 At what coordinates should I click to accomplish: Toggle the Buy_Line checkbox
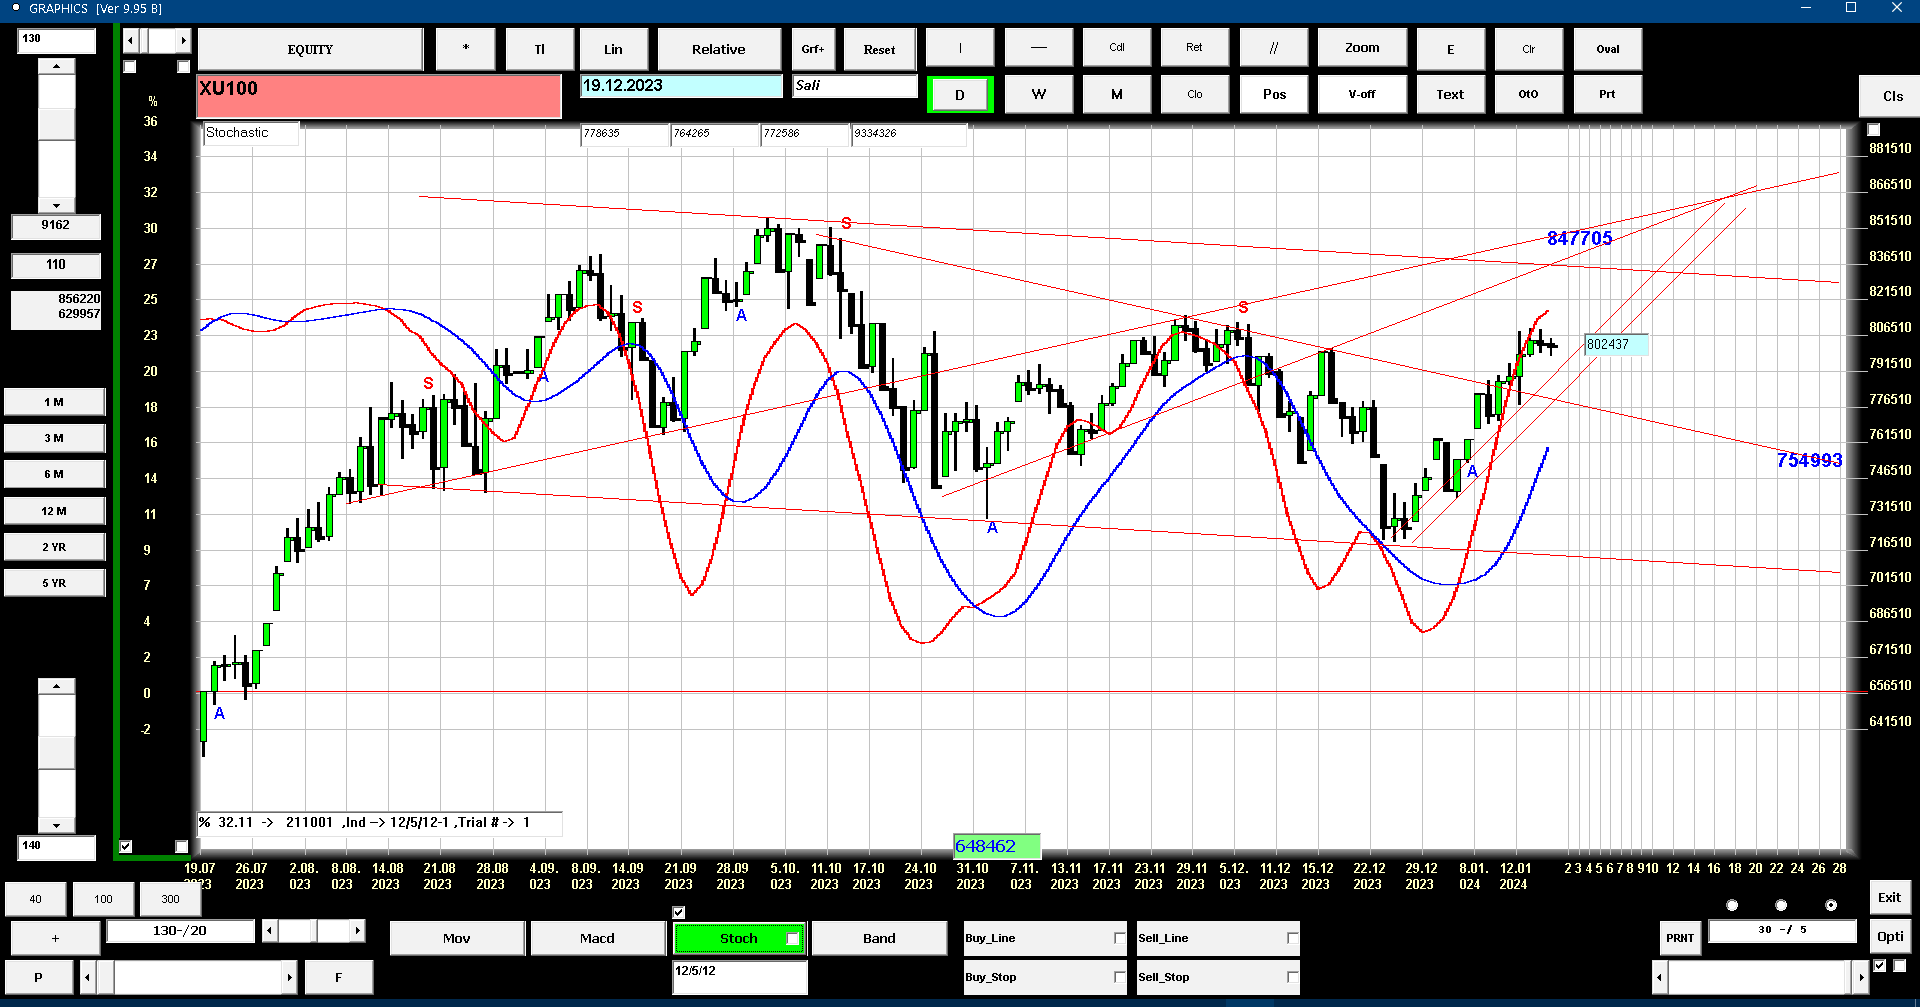[x=1119, y=938]
